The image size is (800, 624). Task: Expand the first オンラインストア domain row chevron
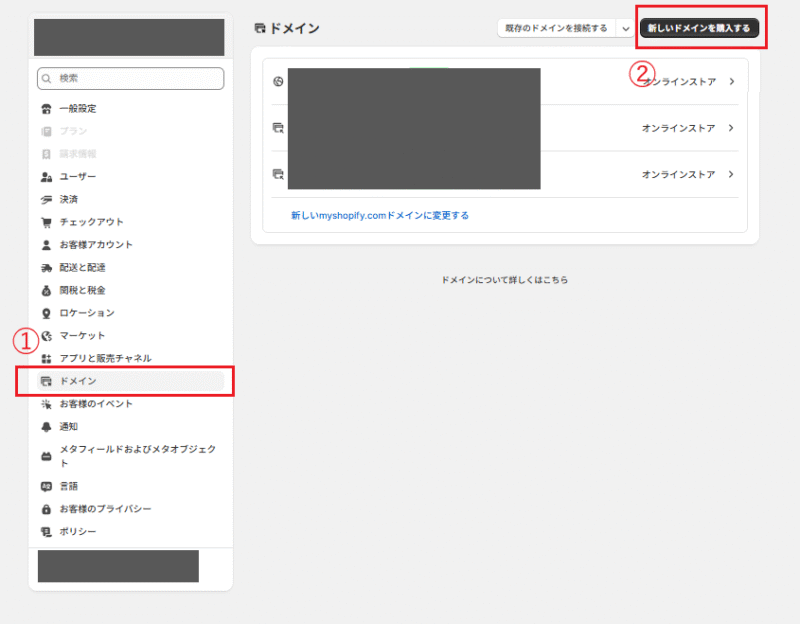[734, 82]
